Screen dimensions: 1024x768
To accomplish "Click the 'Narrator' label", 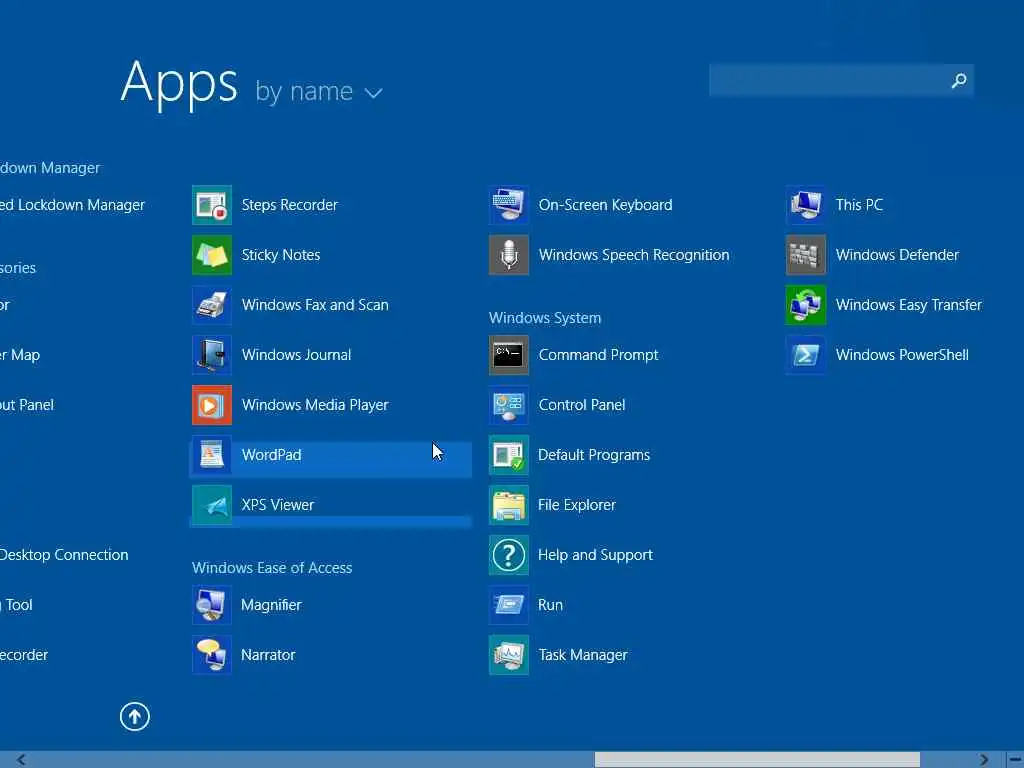I will coord(268,655).
